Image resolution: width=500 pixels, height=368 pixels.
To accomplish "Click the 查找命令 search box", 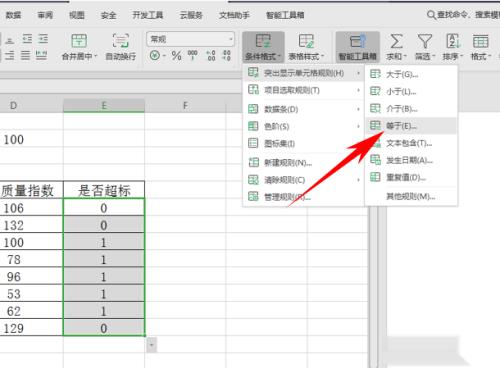I will (463, 15).
